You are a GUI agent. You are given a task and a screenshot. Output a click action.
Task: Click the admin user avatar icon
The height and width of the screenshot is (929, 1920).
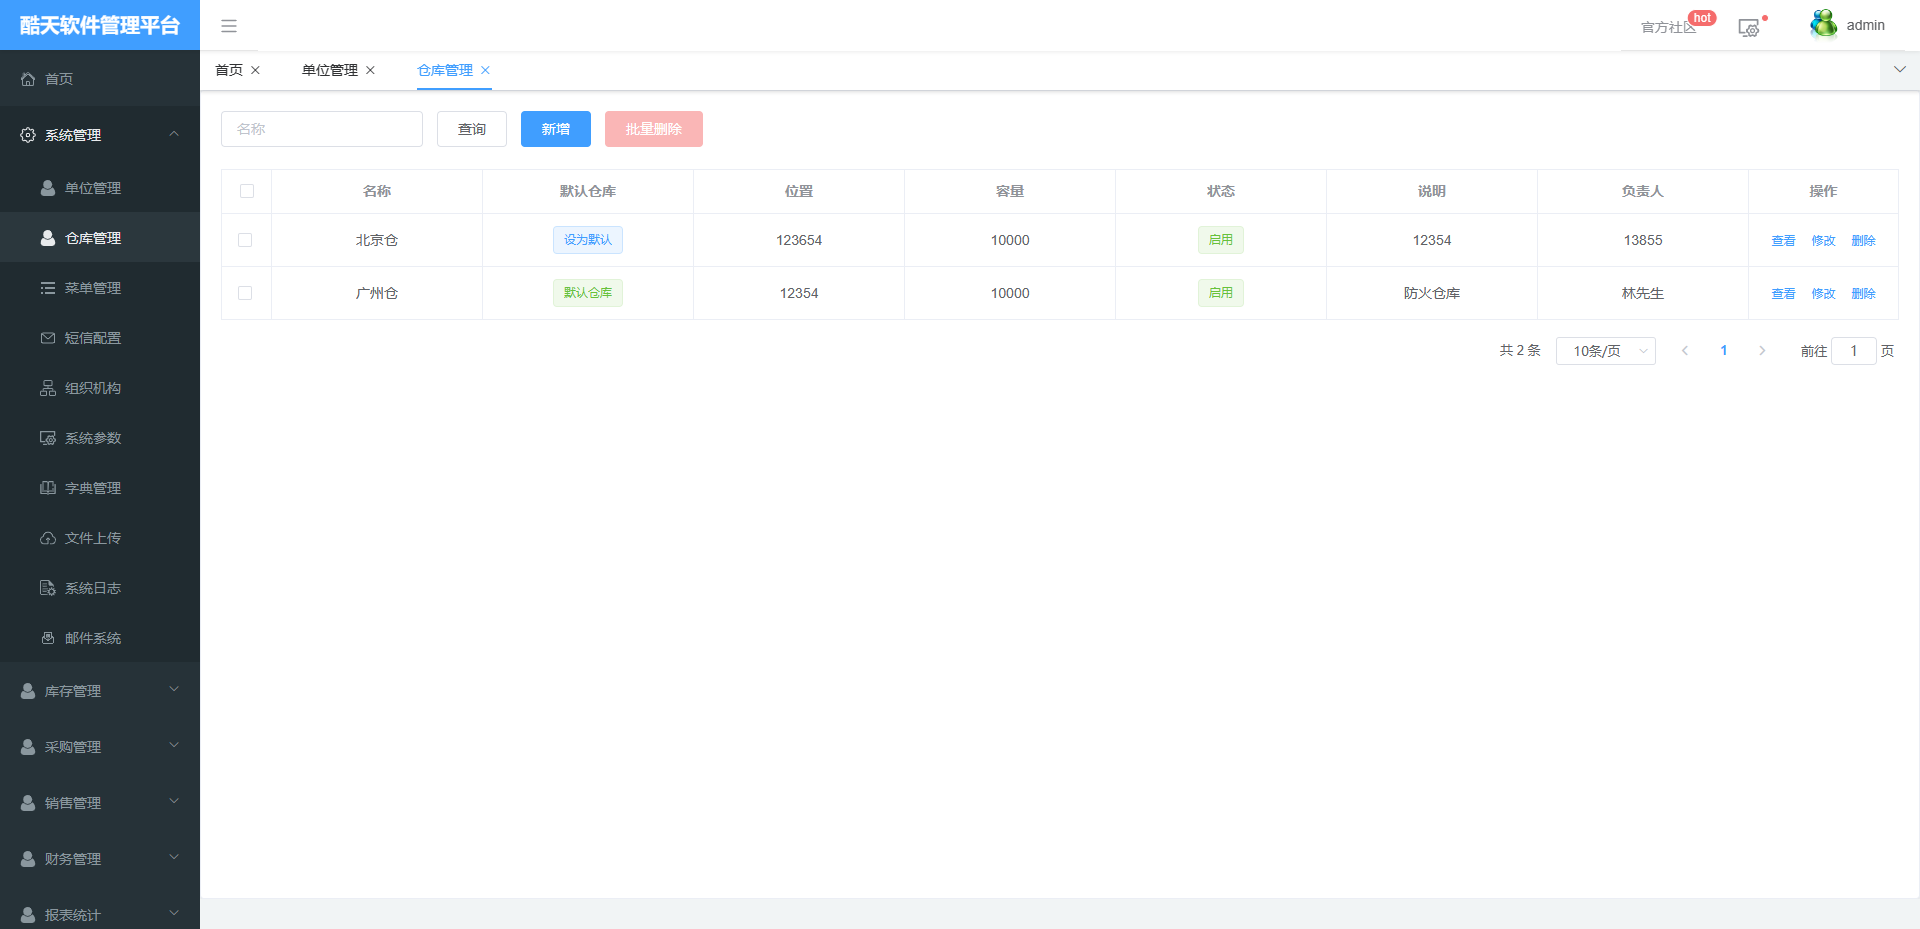click(x=1823, y=24)
